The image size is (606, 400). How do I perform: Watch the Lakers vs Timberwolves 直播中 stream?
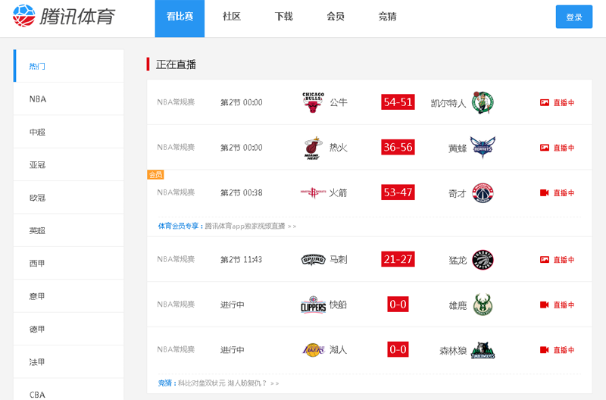tap(557, 350)
